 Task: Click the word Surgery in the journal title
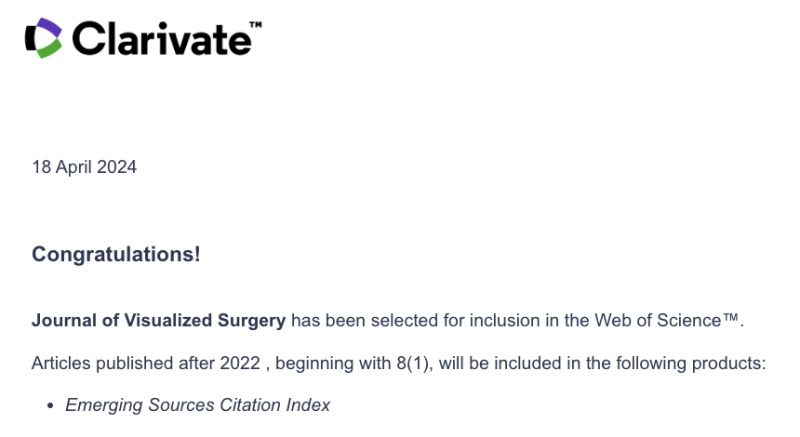tap(252, 321)
